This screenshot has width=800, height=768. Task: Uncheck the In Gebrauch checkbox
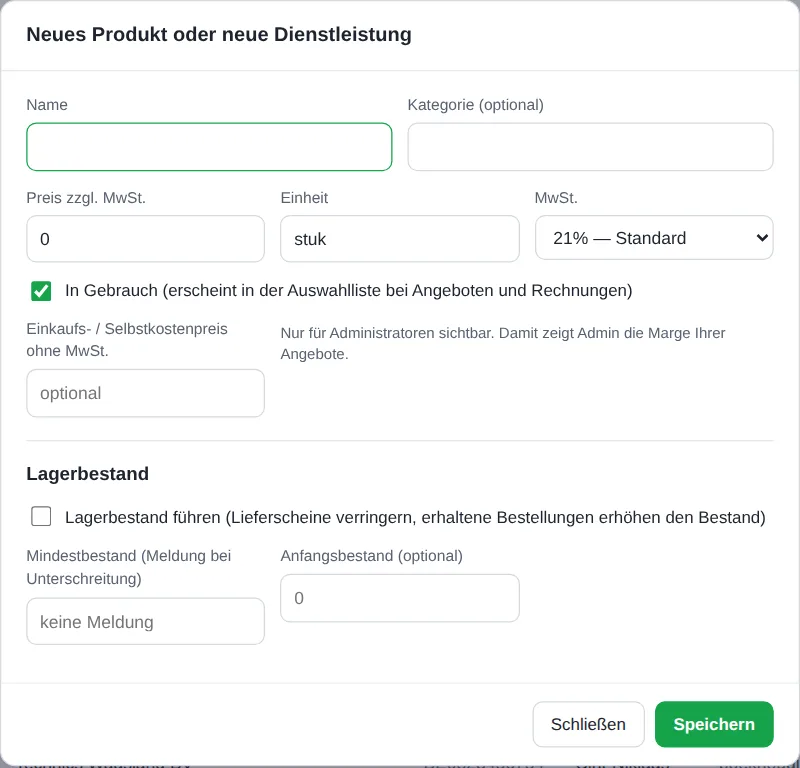[41, 291]
